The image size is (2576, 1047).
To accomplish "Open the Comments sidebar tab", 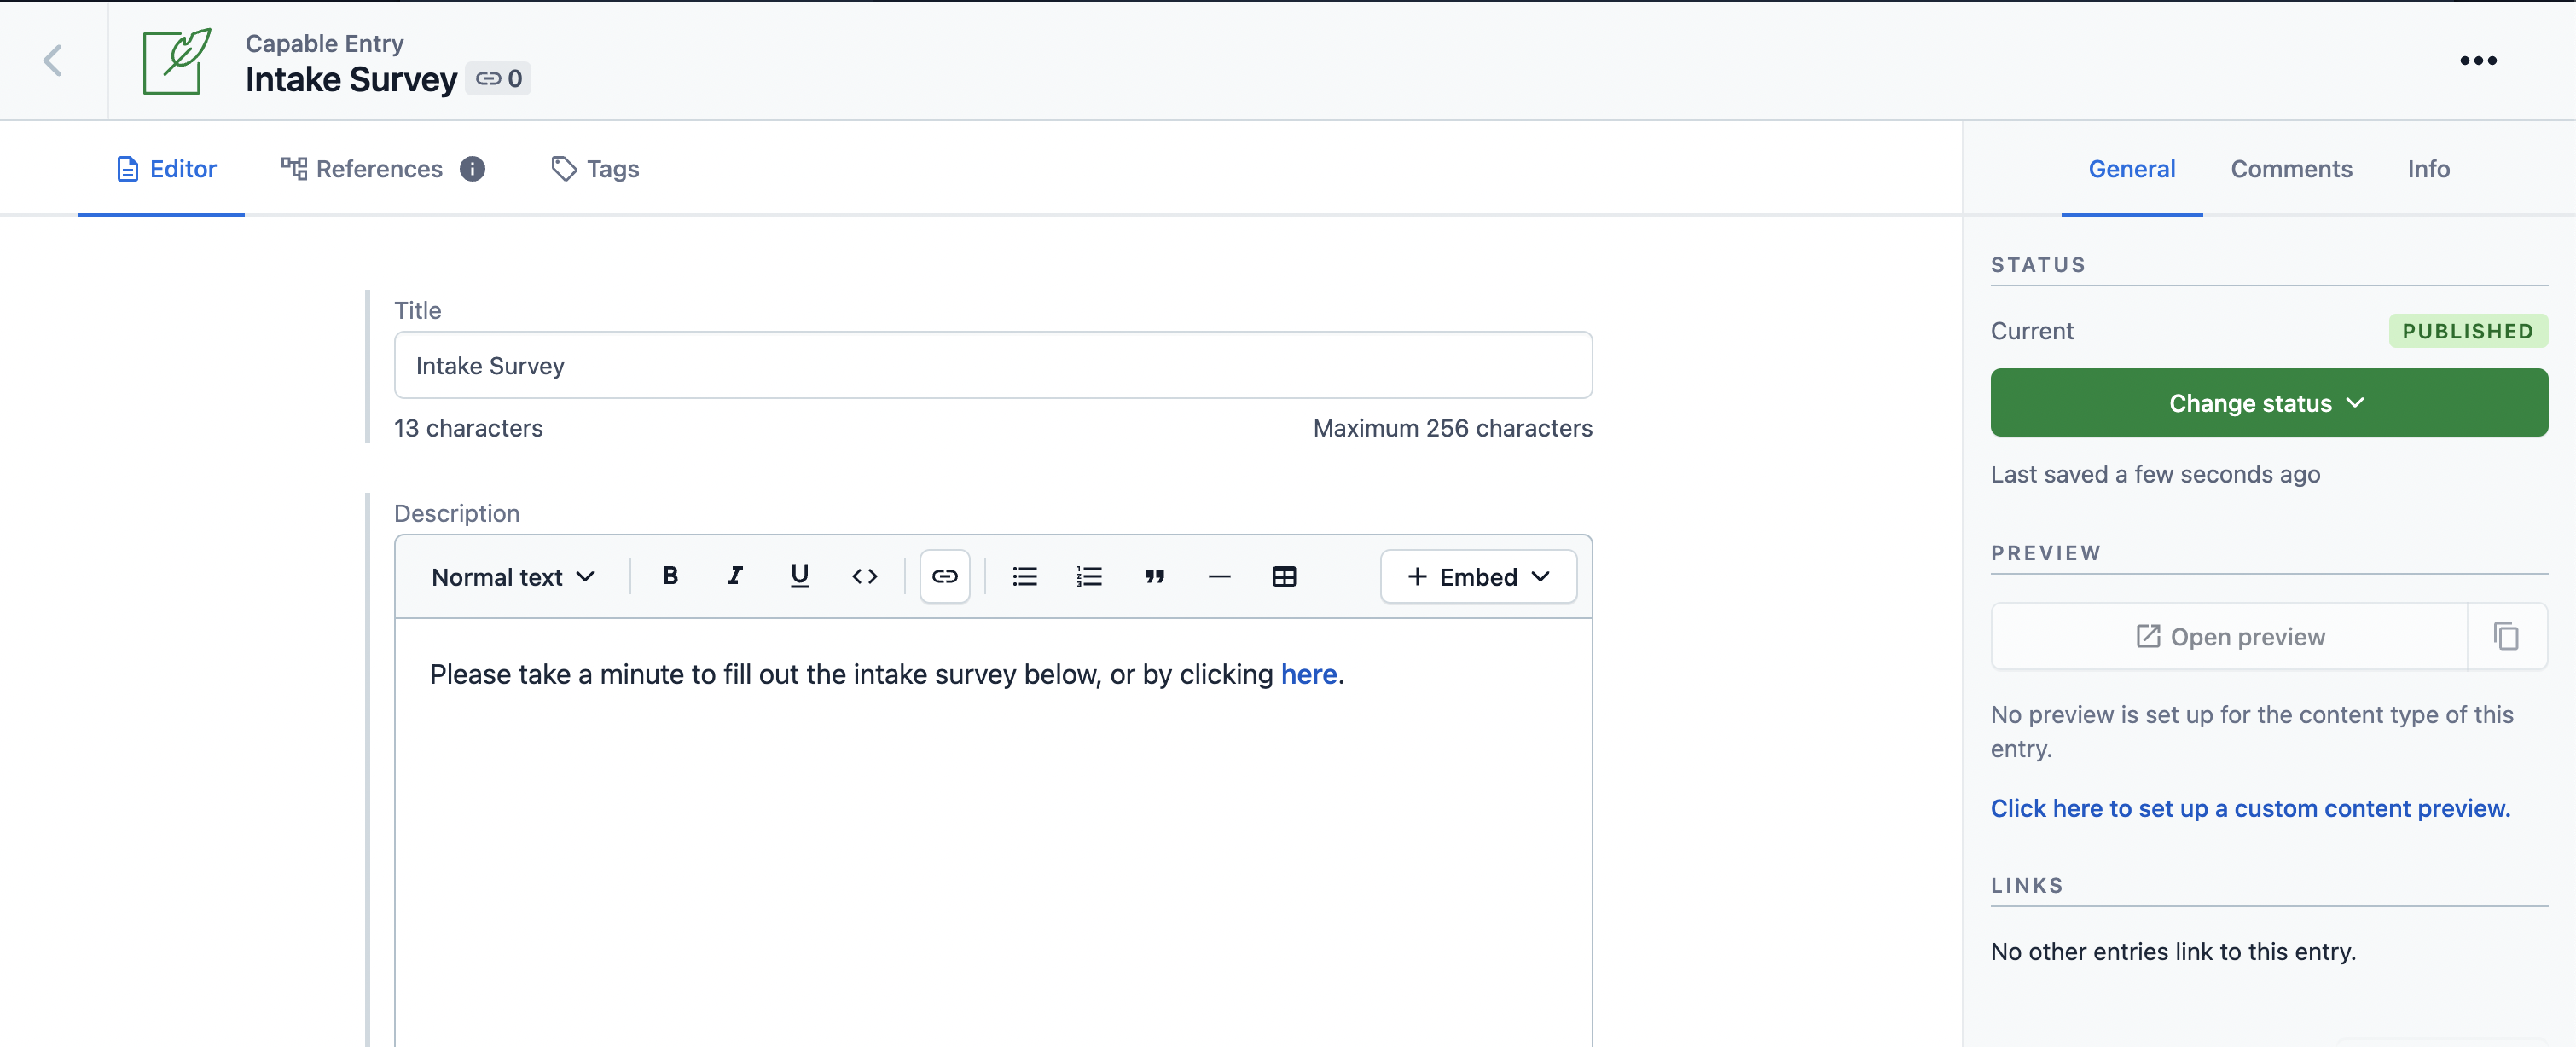I will [2290, 169].
